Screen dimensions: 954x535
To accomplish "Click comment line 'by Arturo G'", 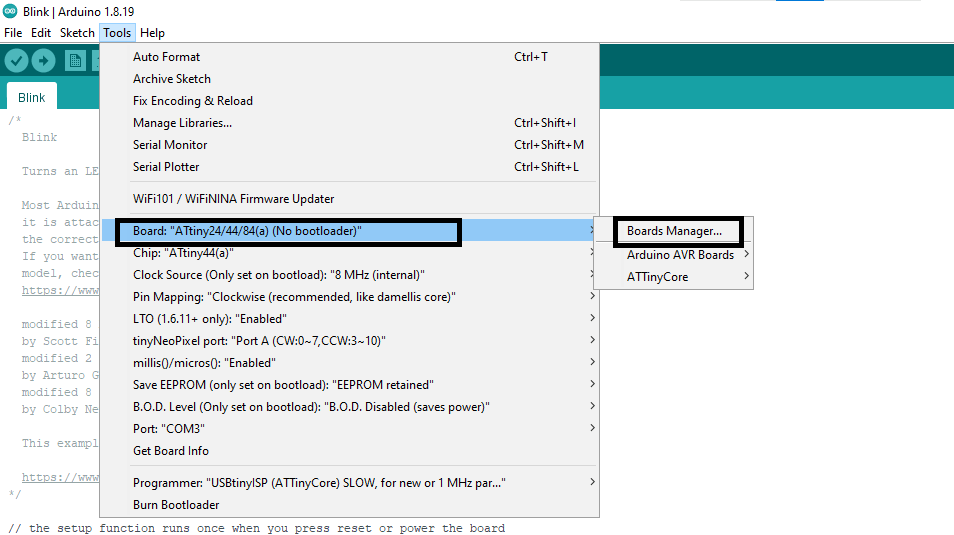I will [60, 376].
